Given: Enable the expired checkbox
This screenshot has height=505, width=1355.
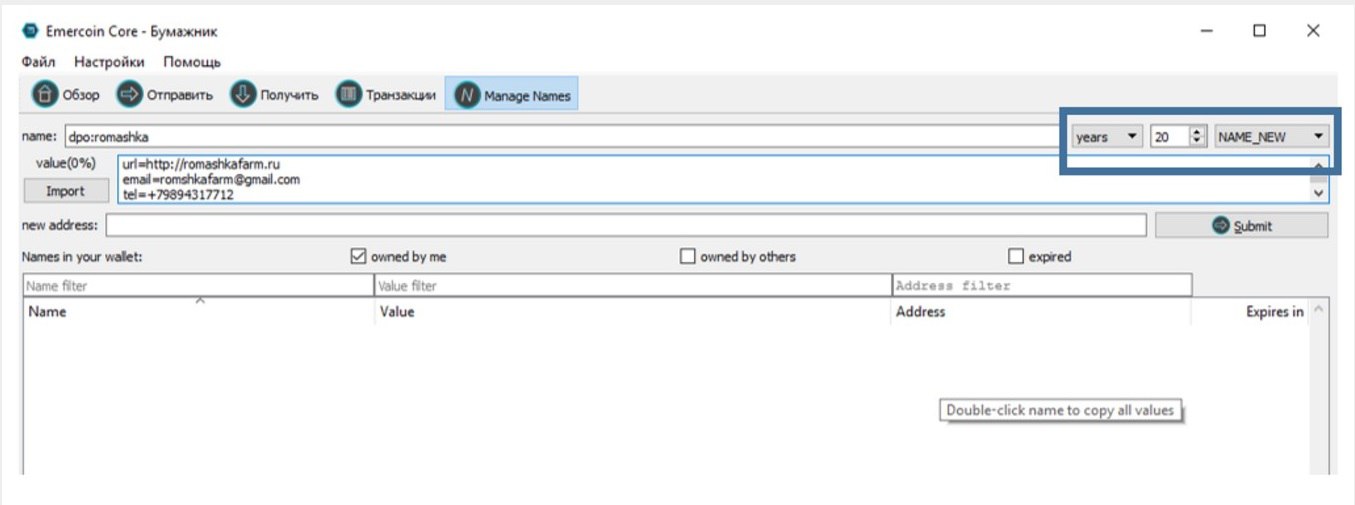Looking at the screenshot, I should pos(1016,257).
